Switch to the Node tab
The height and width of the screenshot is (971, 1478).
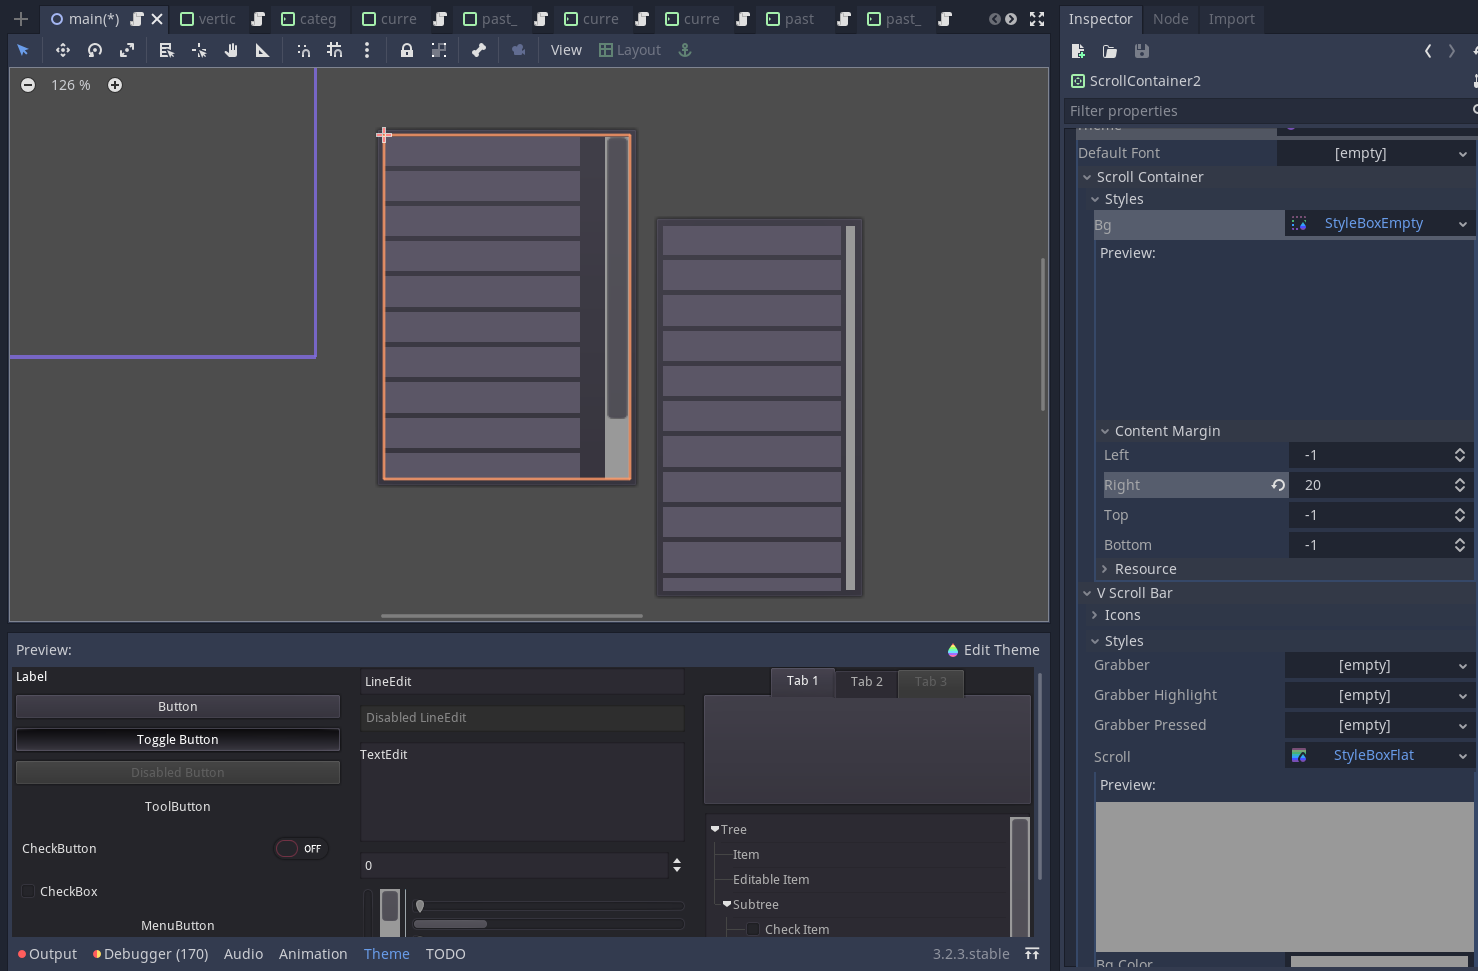point(1170,19)
